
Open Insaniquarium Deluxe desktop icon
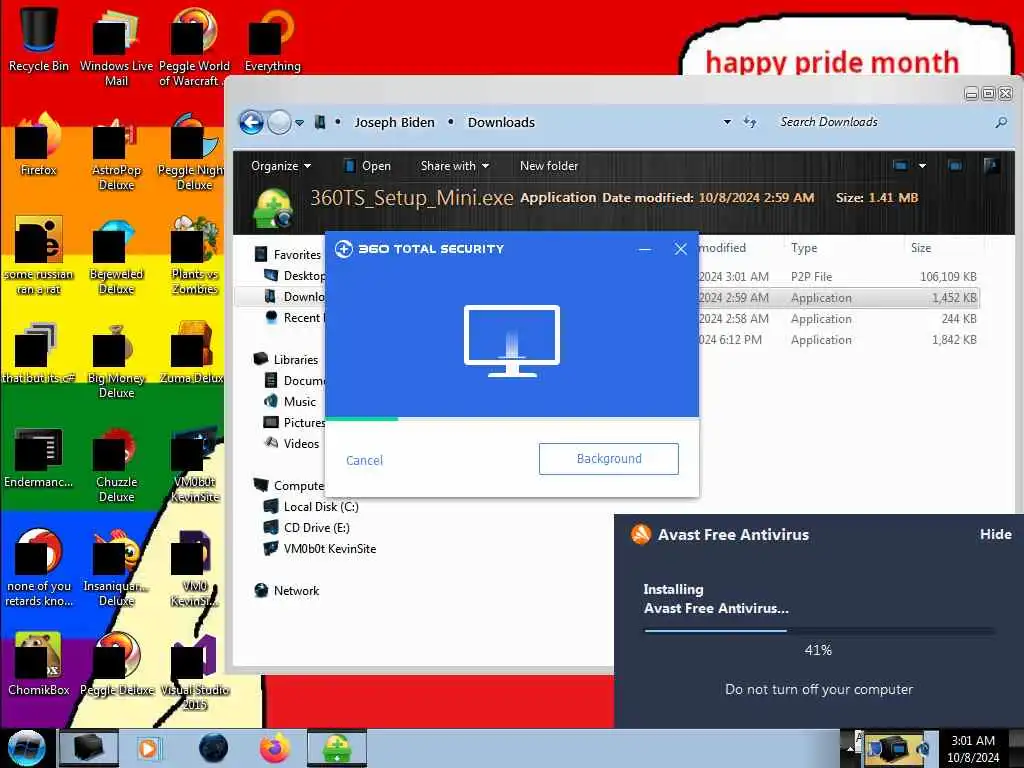pos(116,567)
